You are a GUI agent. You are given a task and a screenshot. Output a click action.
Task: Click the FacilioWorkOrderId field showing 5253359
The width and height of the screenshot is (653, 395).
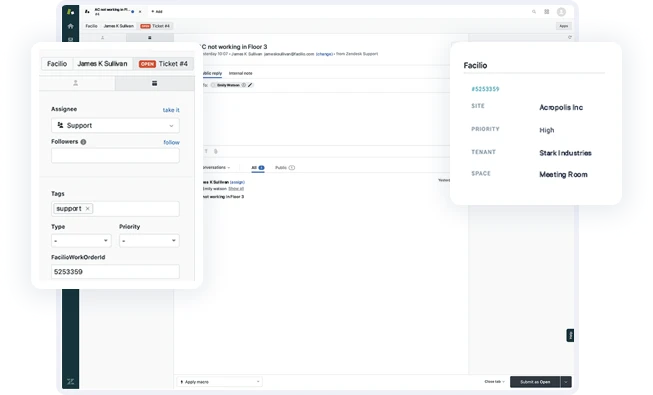pos(115,272)
